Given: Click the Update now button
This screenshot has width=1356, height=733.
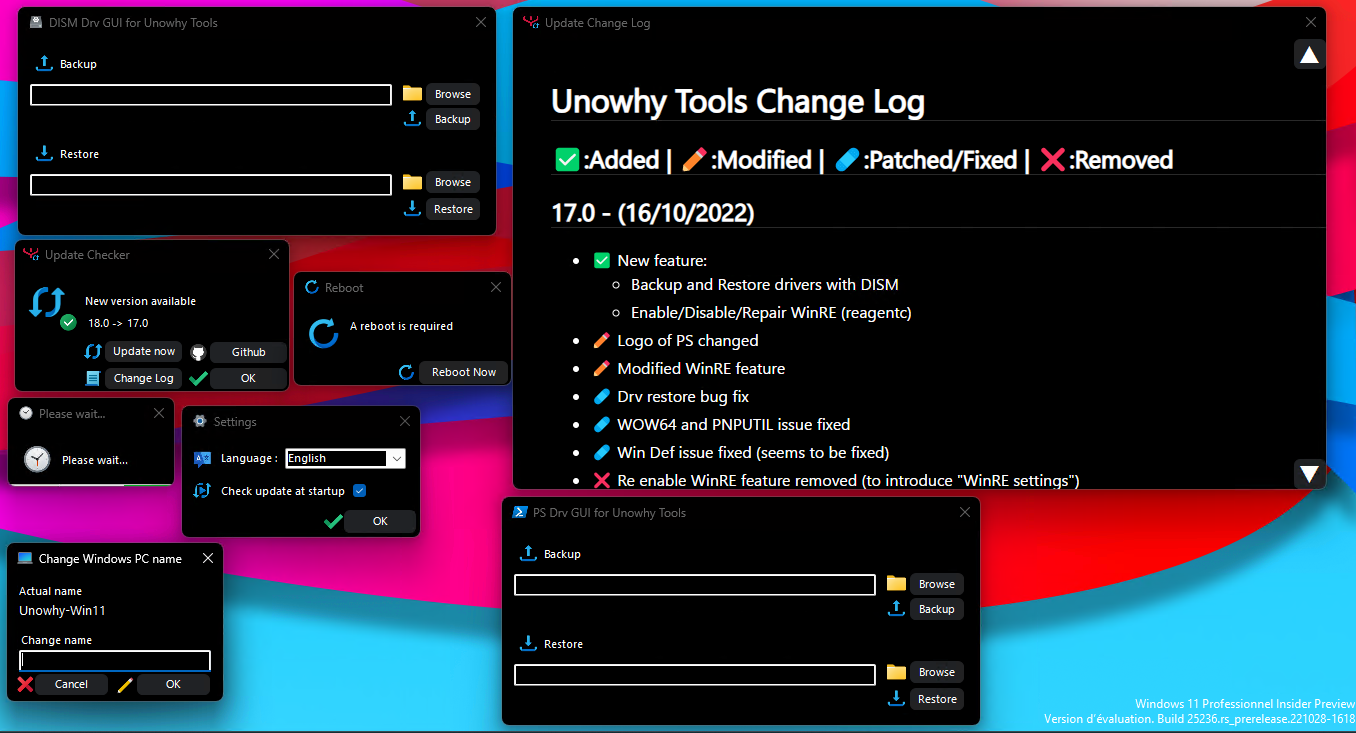Looking at the screenshot, I should 144,351.
